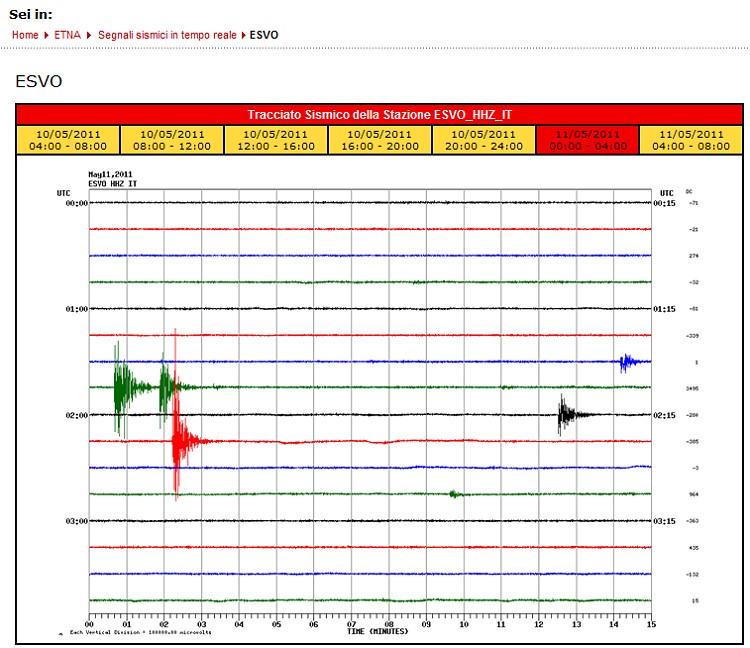The height and width of the screenshot is (648, 750).
Task: Open Segnali sismici in tempo reale link
Action: (x=167, y=35)
